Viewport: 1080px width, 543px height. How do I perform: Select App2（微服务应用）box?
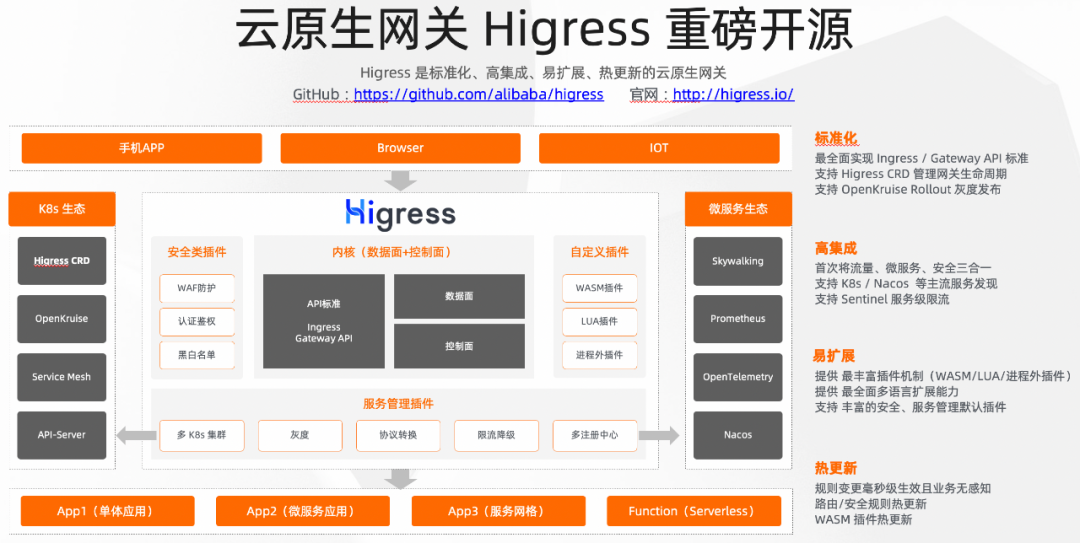[x=303, y=511]
